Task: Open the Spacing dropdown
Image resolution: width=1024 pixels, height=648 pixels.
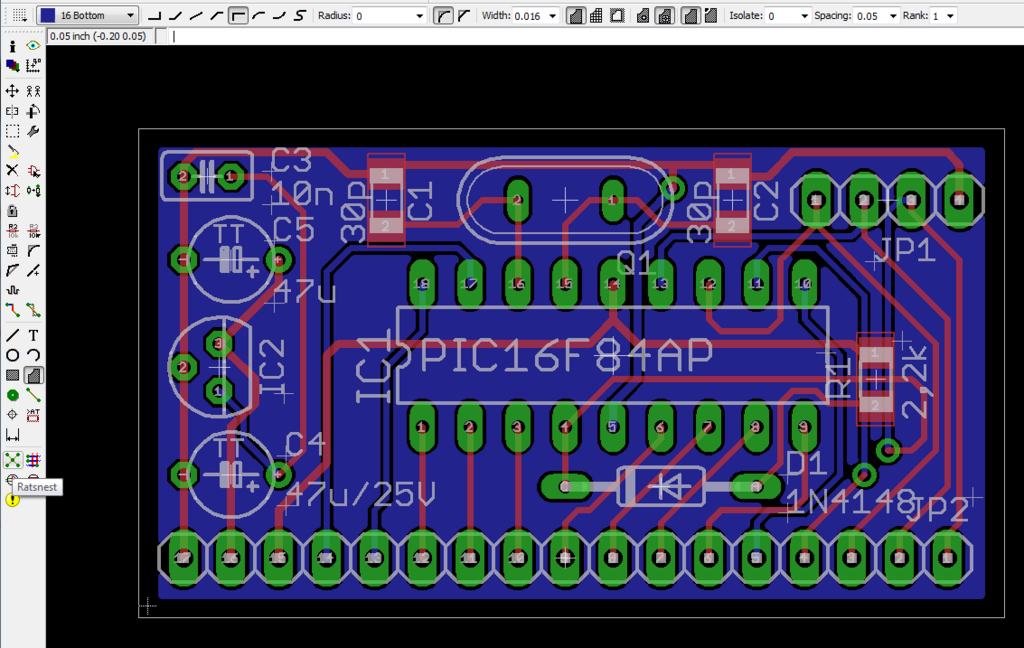Action: (893, 16)
